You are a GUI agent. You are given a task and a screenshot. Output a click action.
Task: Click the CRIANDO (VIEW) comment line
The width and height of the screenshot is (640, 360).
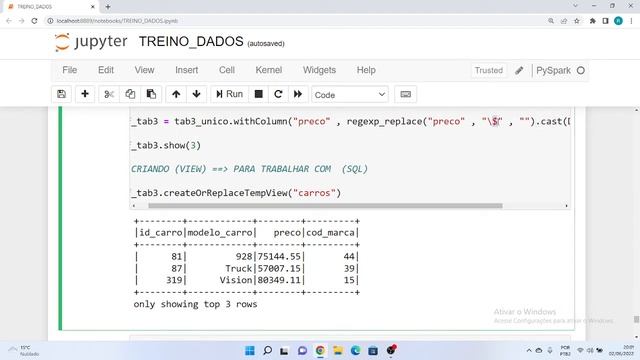249,169
